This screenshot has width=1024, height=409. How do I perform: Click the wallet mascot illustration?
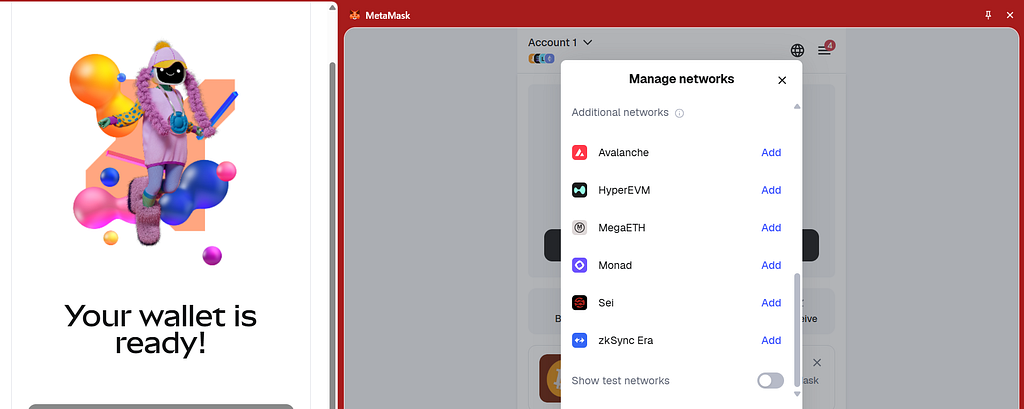coord(153,154)
